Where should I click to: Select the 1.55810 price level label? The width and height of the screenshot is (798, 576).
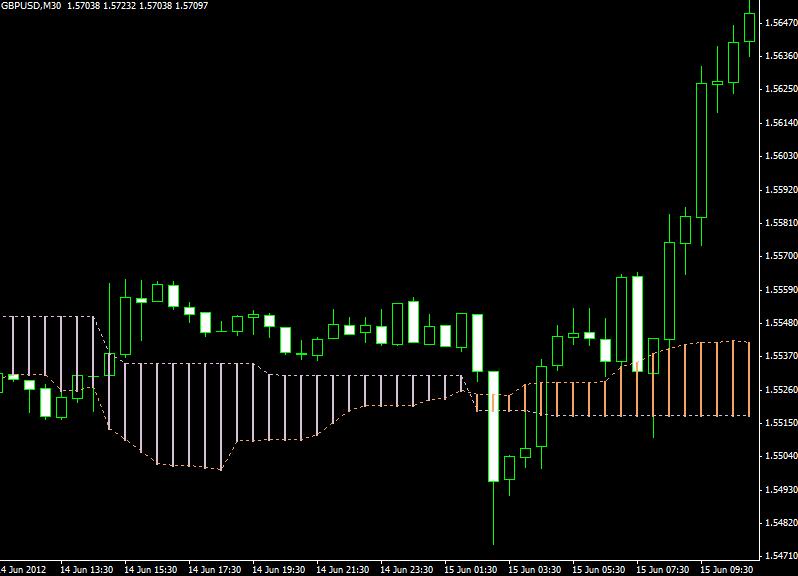pyautogui.click(x=781, y=223)
